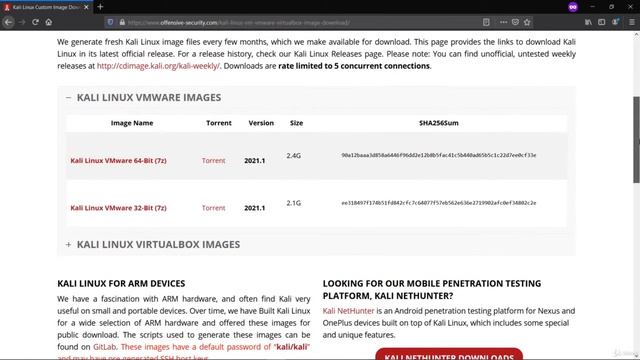Open the Torrent link for 64-Bit image
This screenshot has width=640, height=360.
coord(213,160)
